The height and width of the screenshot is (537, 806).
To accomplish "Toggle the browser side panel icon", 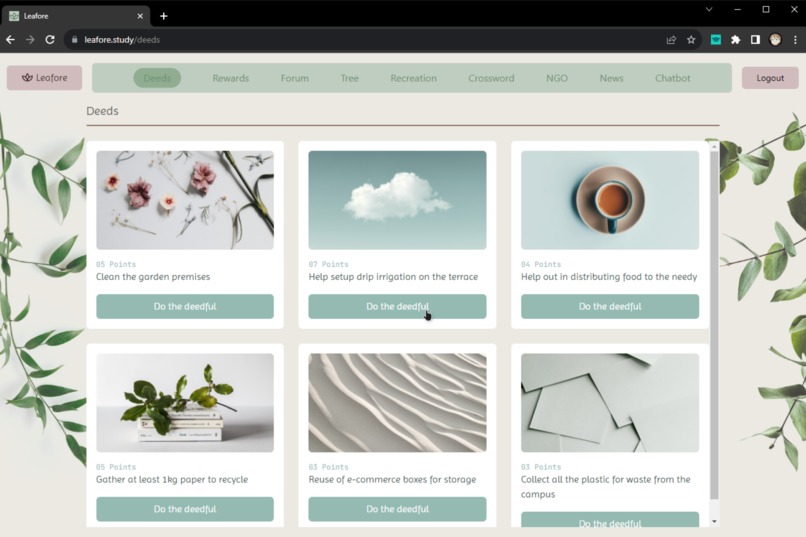I will point(755,40).
